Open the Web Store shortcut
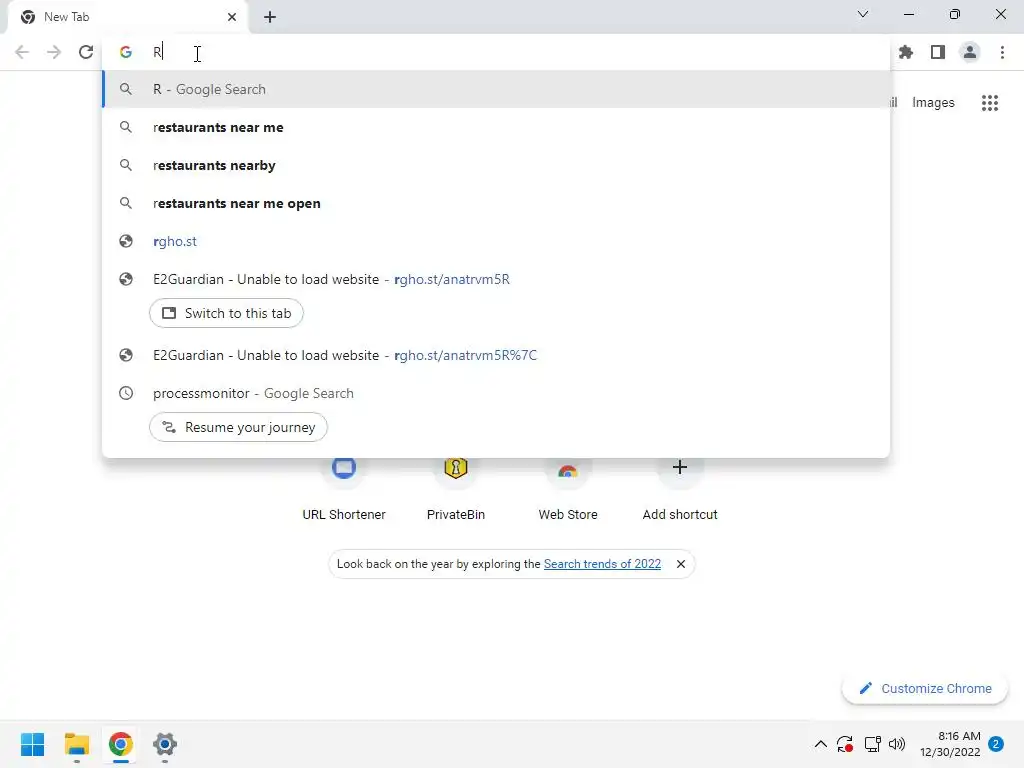 (568, 486)
